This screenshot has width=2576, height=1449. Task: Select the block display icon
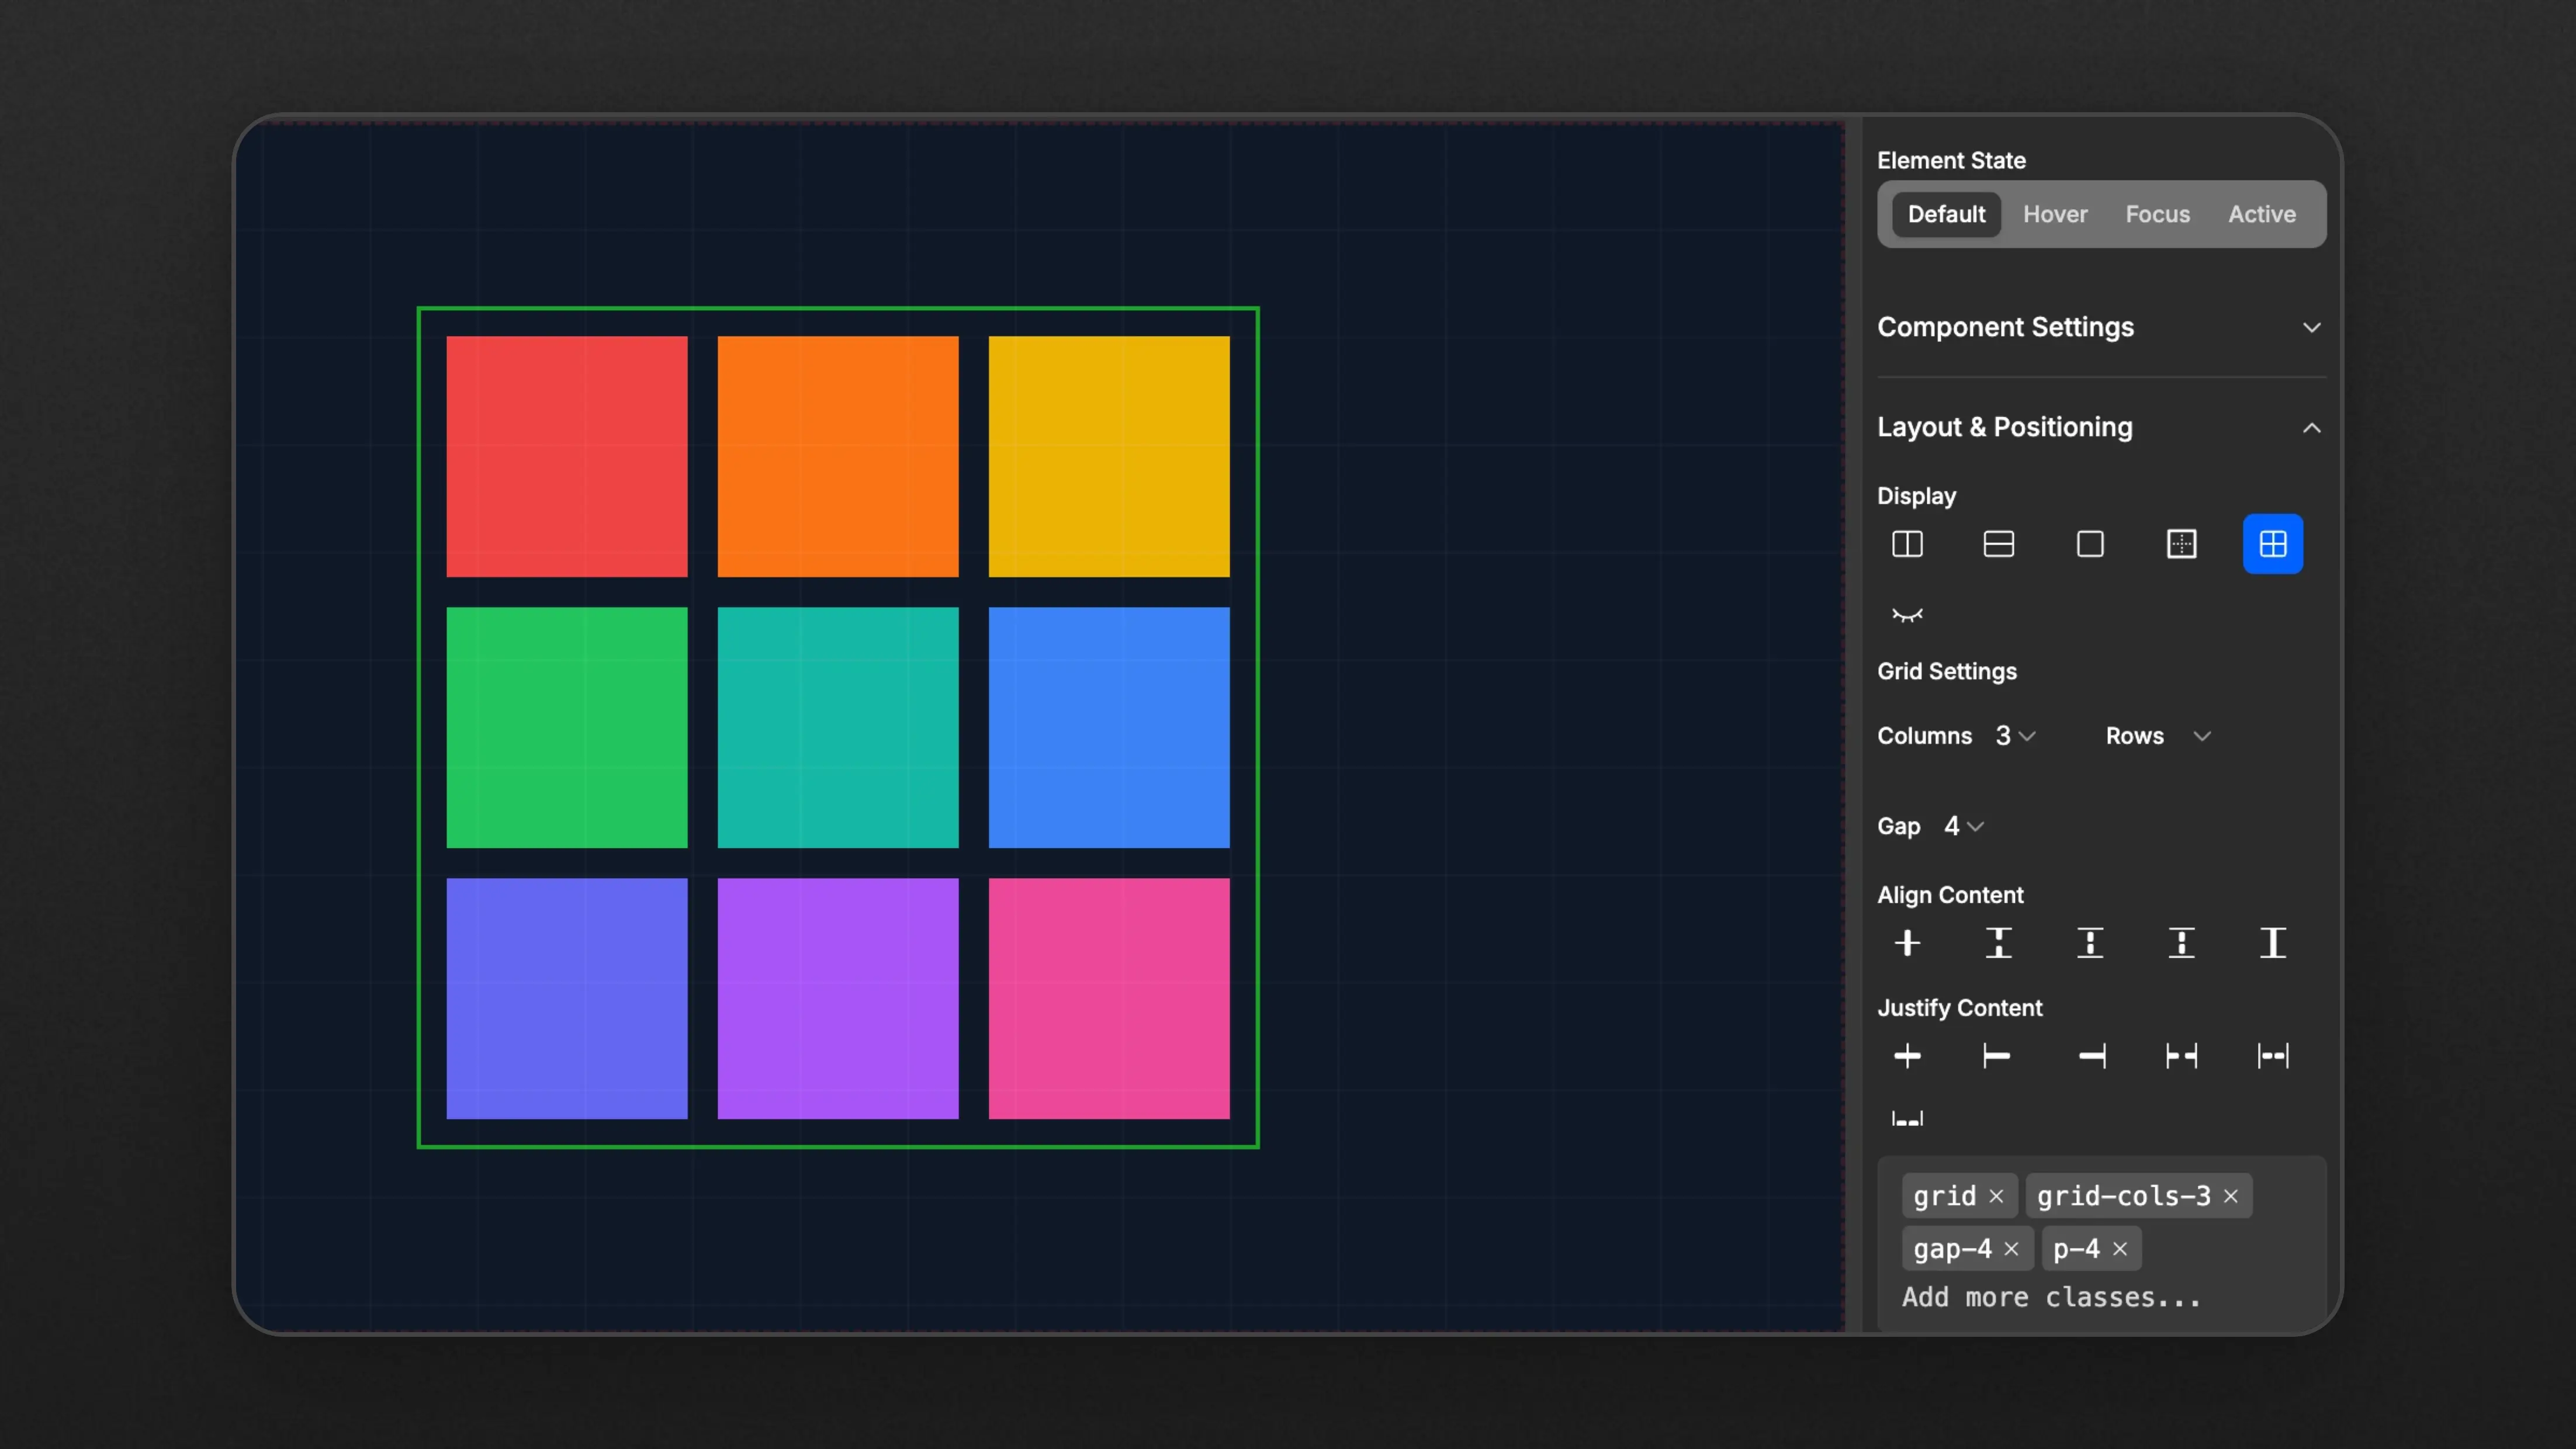click(x=2089, y=543)
